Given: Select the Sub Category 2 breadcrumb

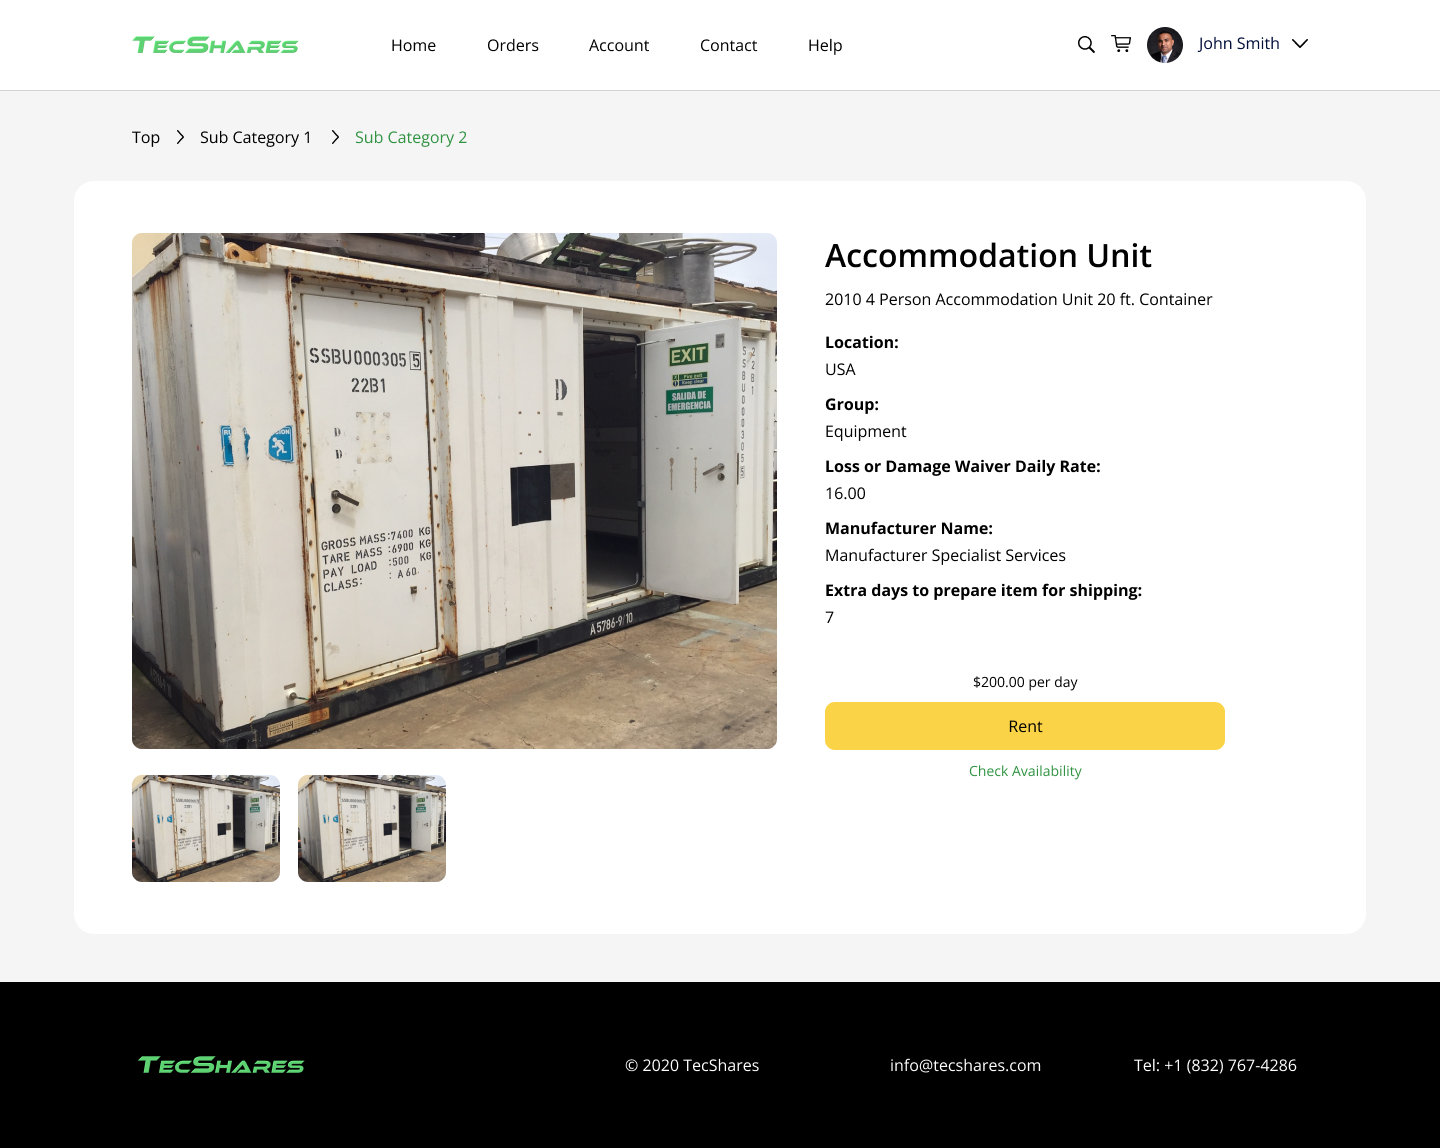Looking at the screenshot, I should click(411, 137).
